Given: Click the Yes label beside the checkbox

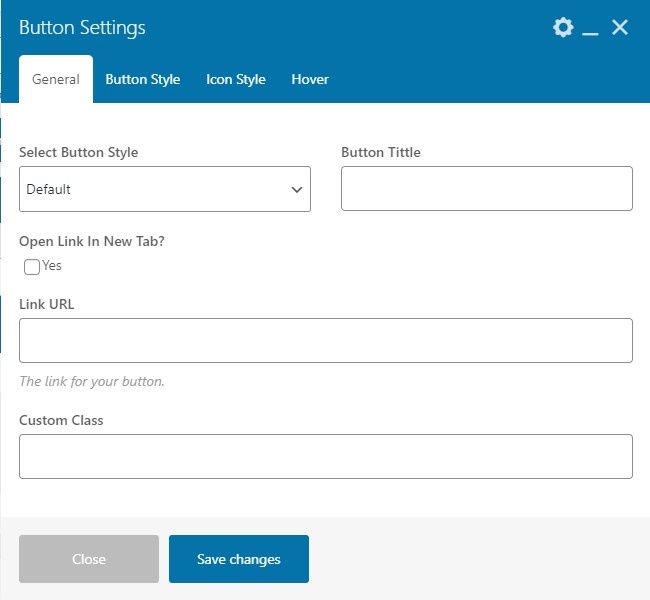Looking at the screenshot, I should click(52, 266).
